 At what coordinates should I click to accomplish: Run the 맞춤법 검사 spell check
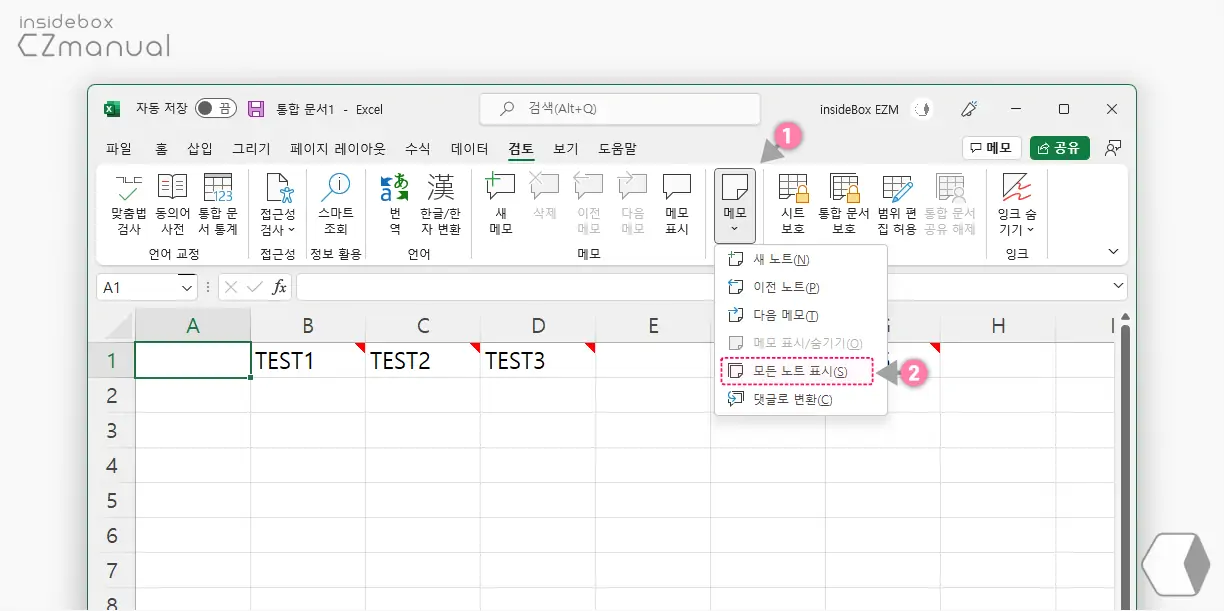129,204
